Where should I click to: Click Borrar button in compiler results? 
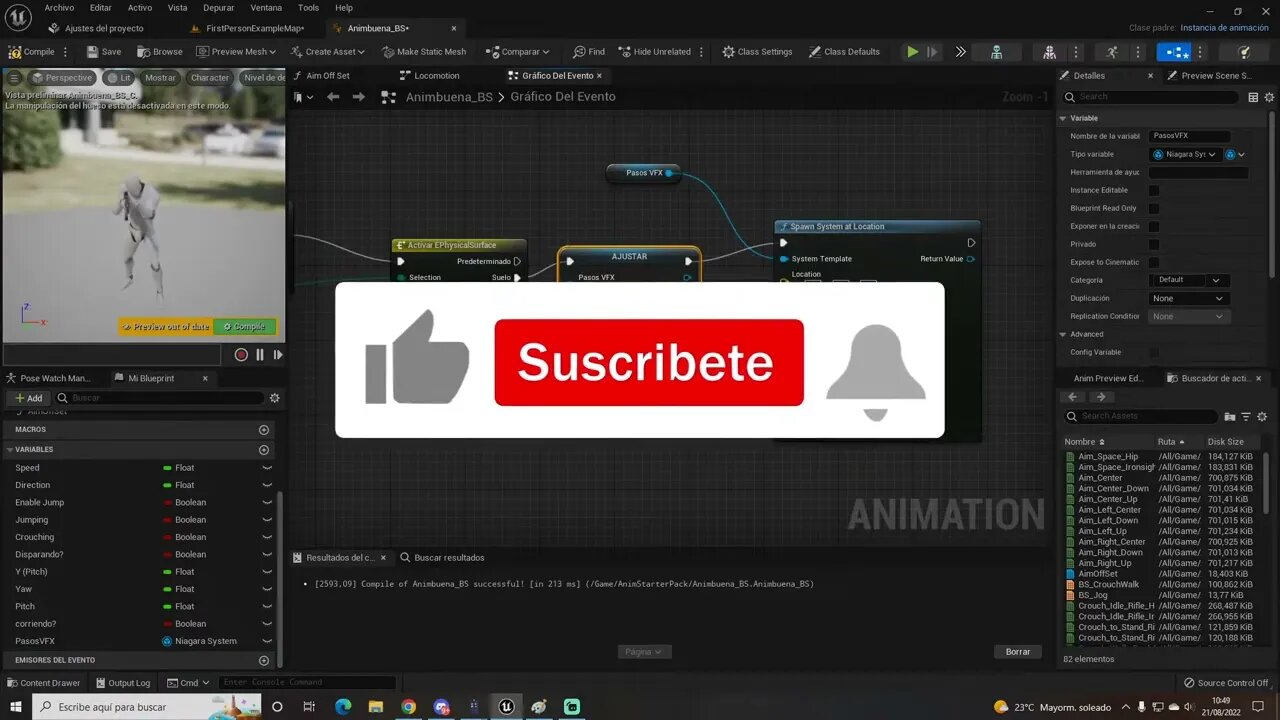point(1018,652)
